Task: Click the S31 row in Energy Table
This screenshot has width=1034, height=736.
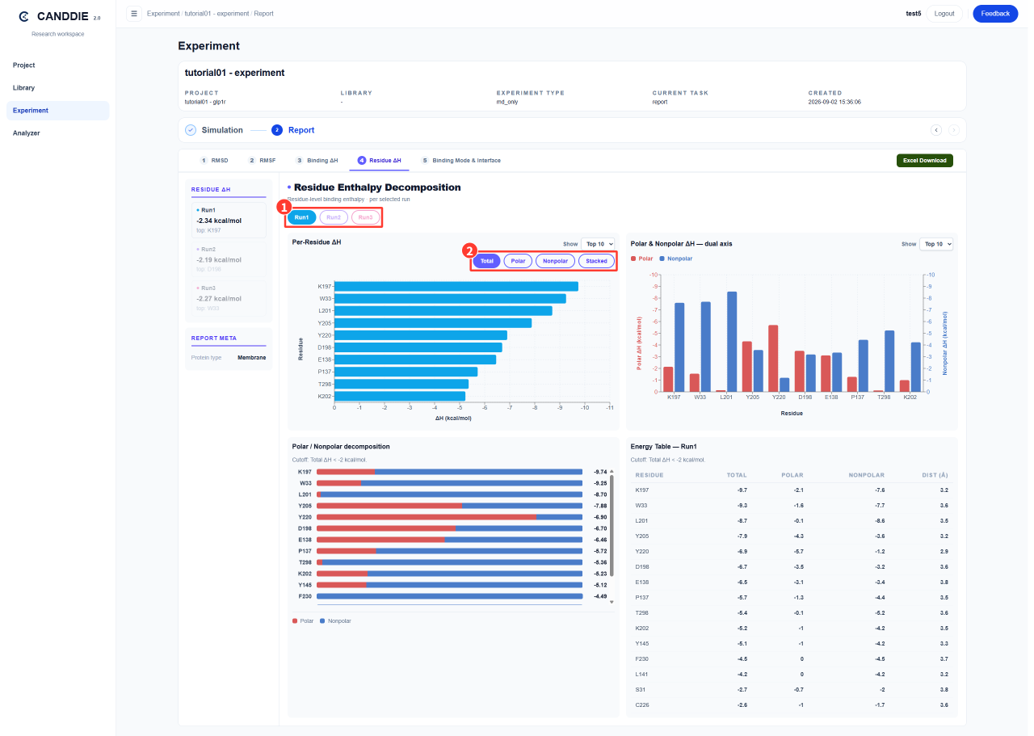Action: (x=791, y=689)
